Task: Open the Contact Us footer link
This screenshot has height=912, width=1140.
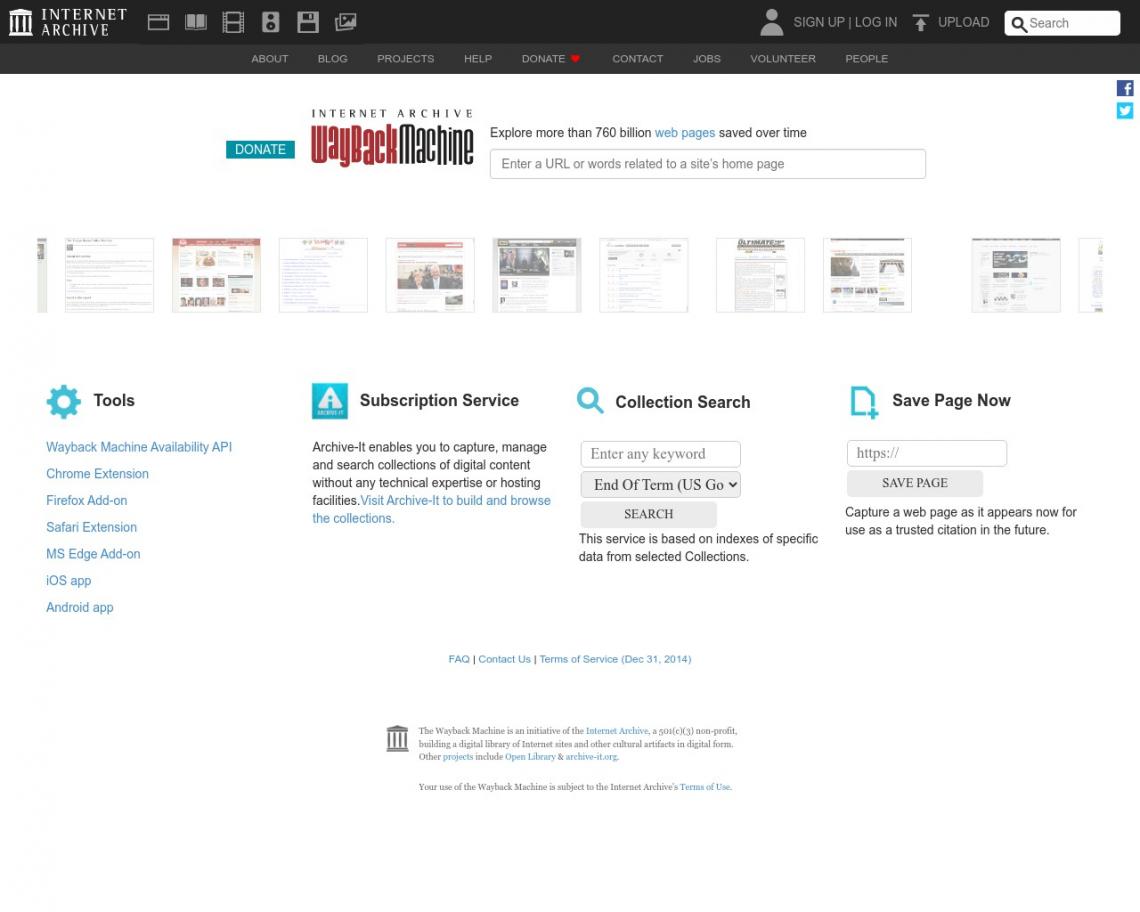Action: pyautogui.click(x=505, y=660)
